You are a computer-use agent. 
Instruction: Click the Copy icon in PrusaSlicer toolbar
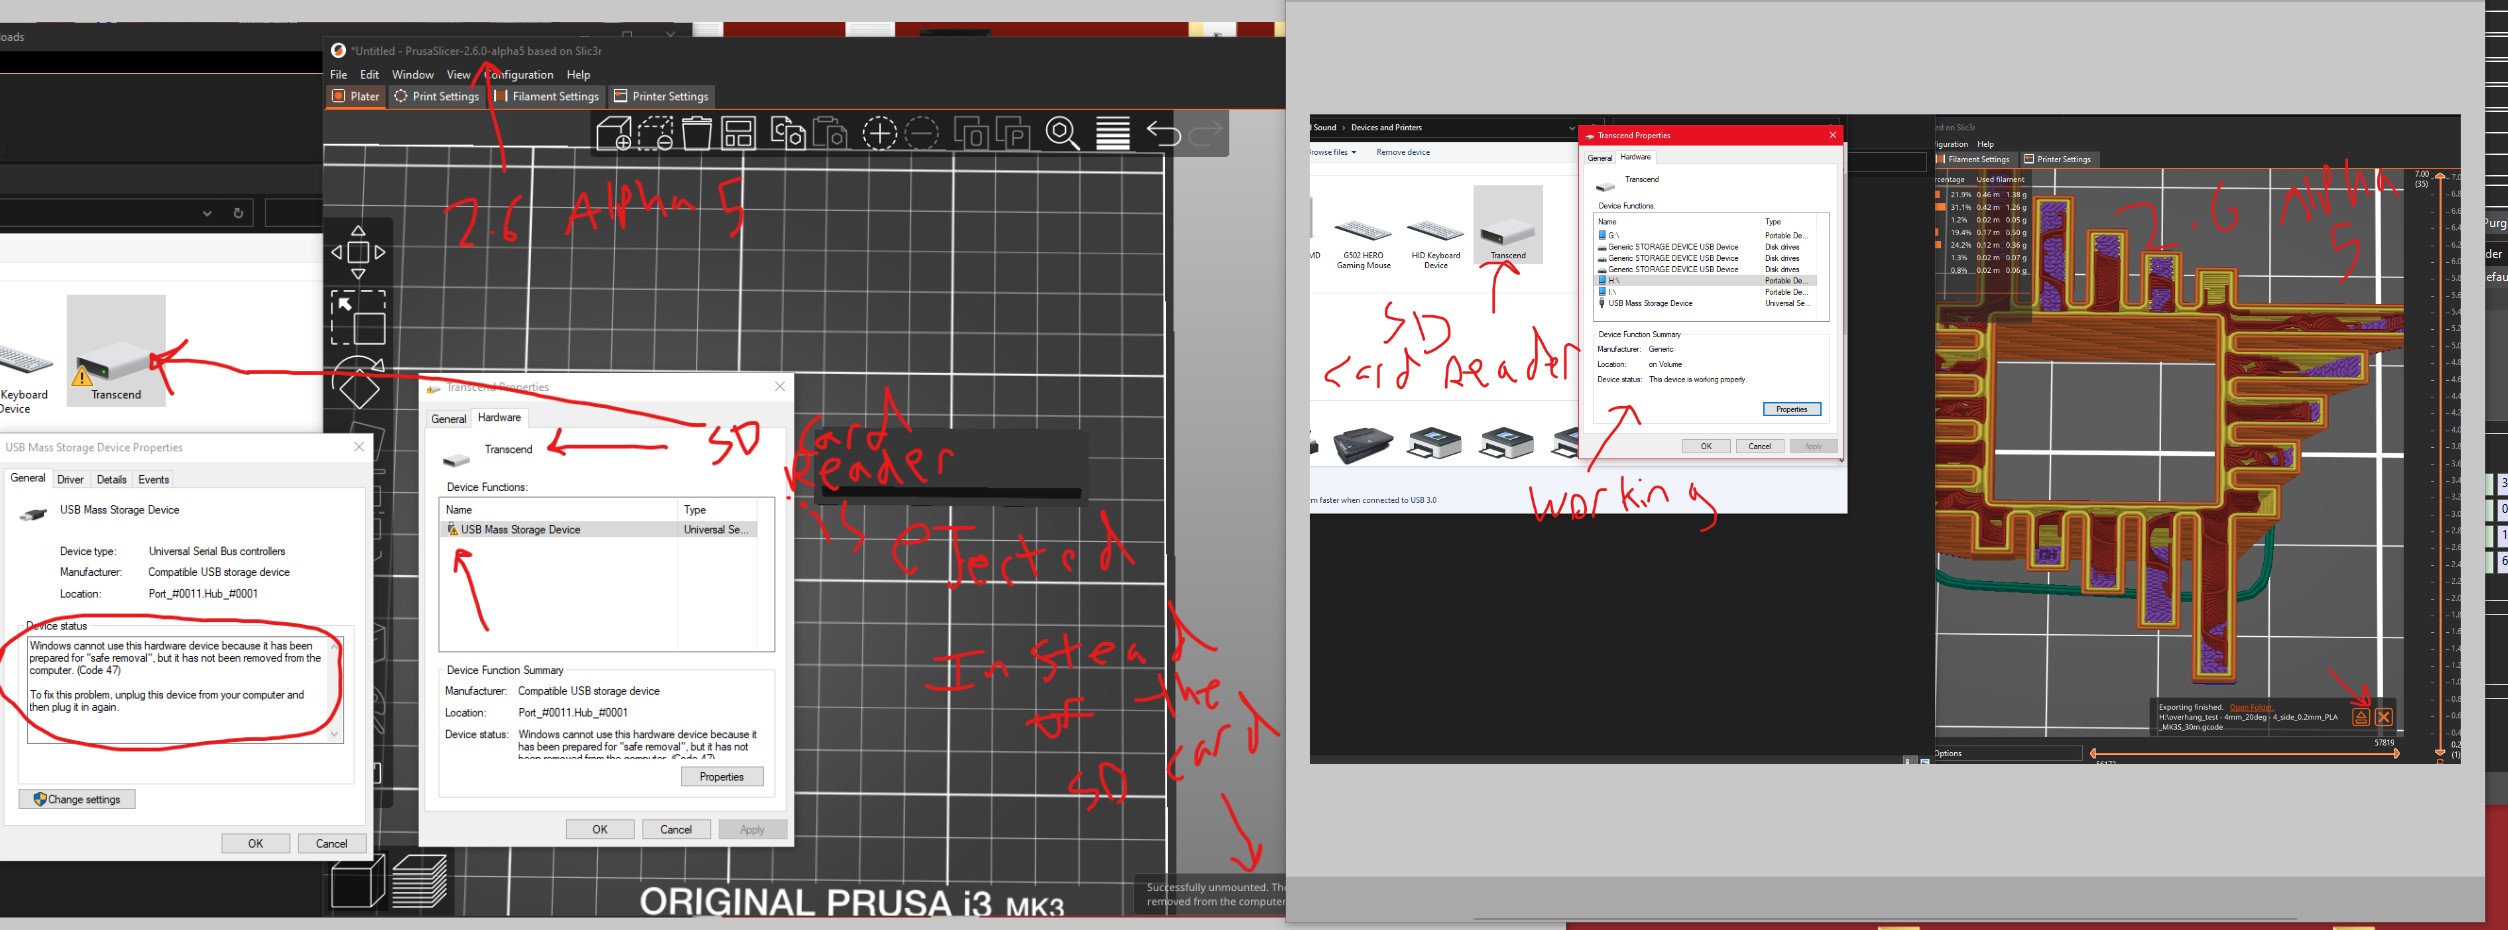(788, 133)
